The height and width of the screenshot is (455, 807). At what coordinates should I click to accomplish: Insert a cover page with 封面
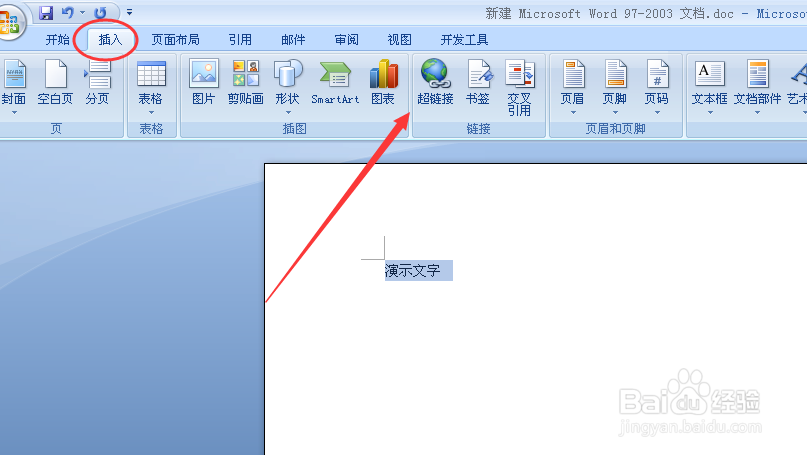14,81
